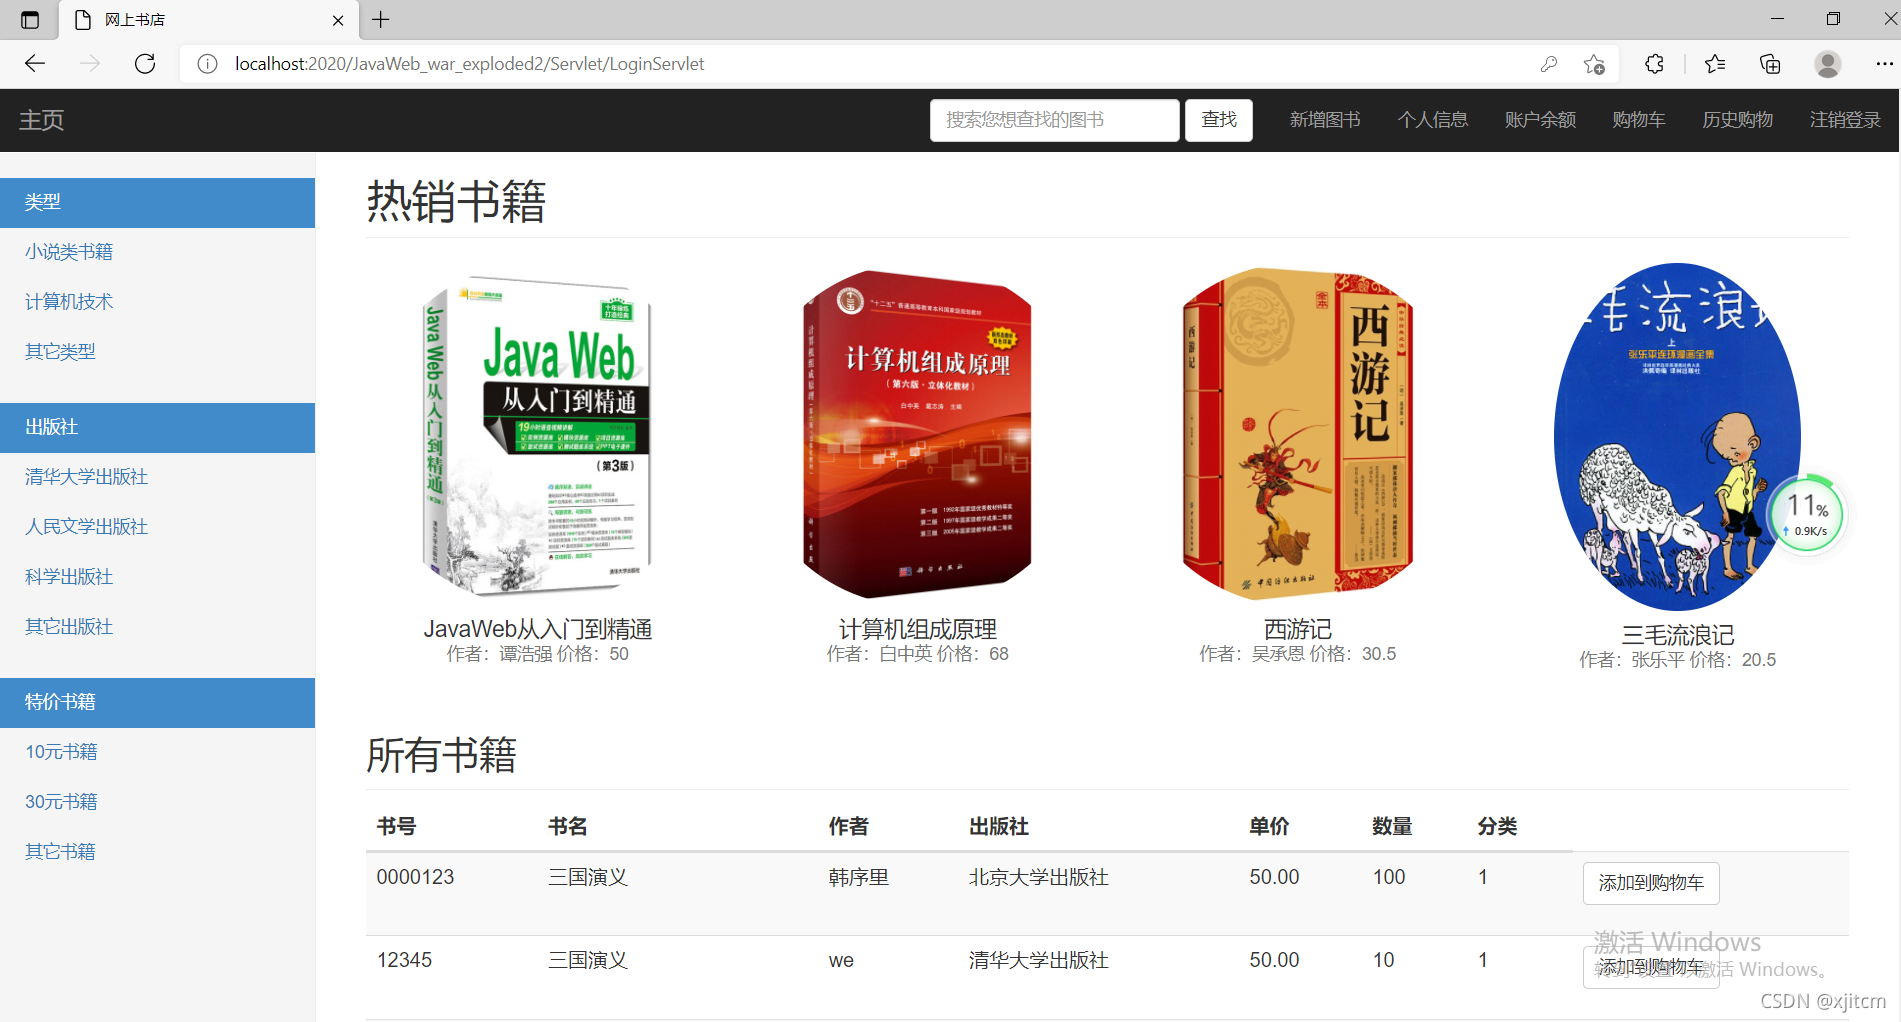Screen dimensions: 1901x1022
Task: Click the 11% network speed widget
Action: (x=1807, y=515)
